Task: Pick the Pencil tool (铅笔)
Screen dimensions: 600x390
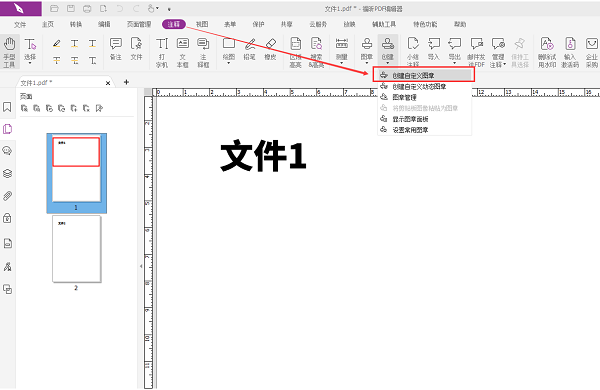Action: pyautogui.click(x=249, y=49)
